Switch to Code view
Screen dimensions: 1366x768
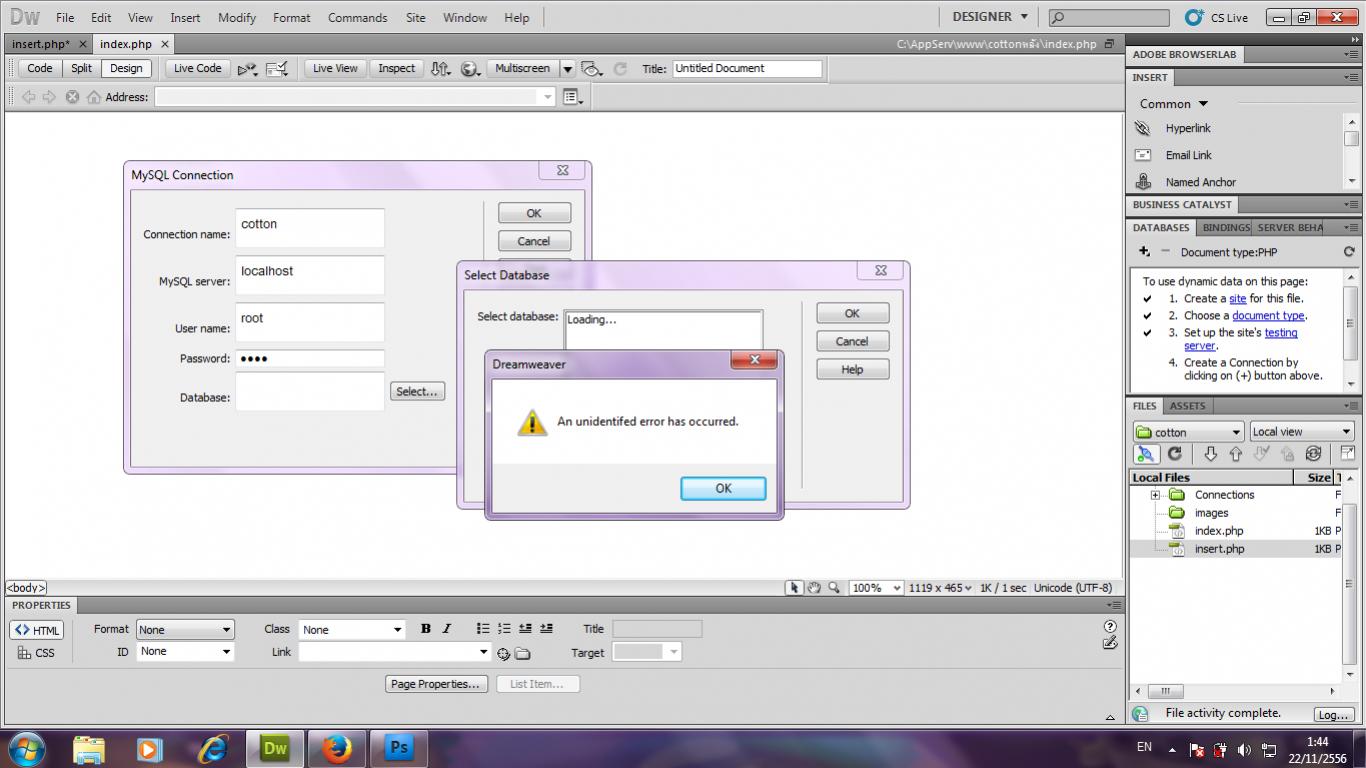40,68
